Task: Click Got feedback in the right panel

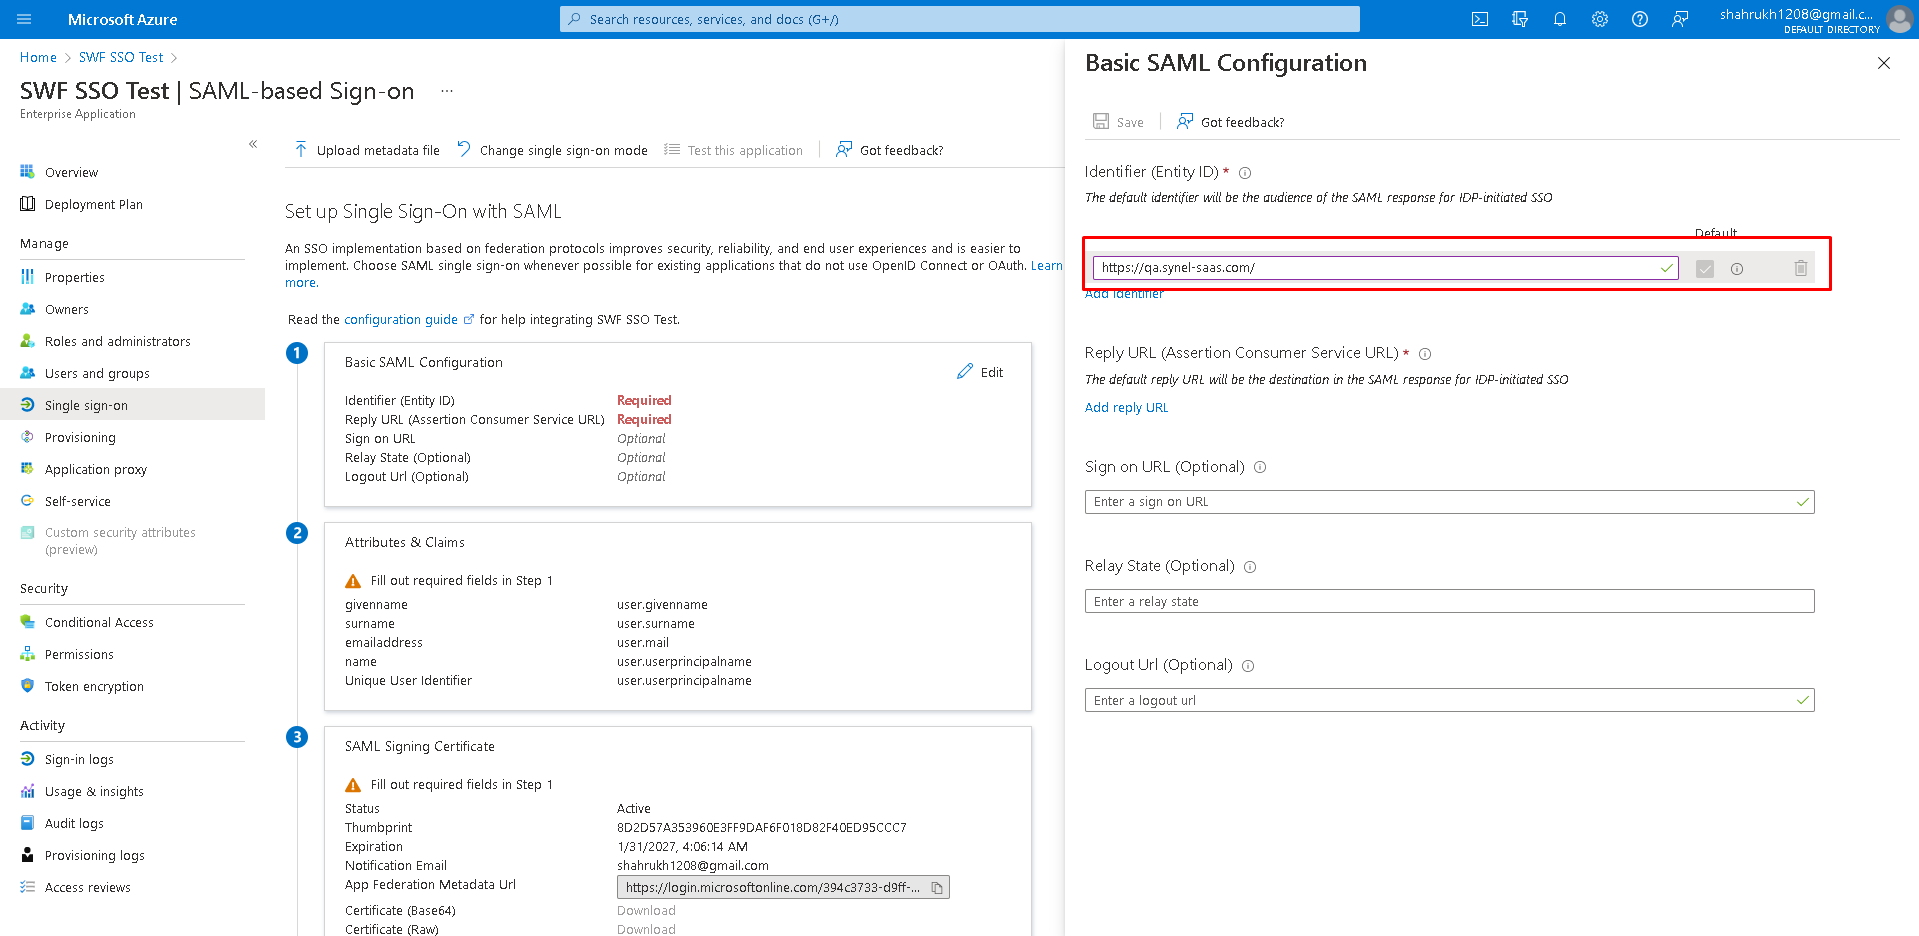Action: [1230, 122]
